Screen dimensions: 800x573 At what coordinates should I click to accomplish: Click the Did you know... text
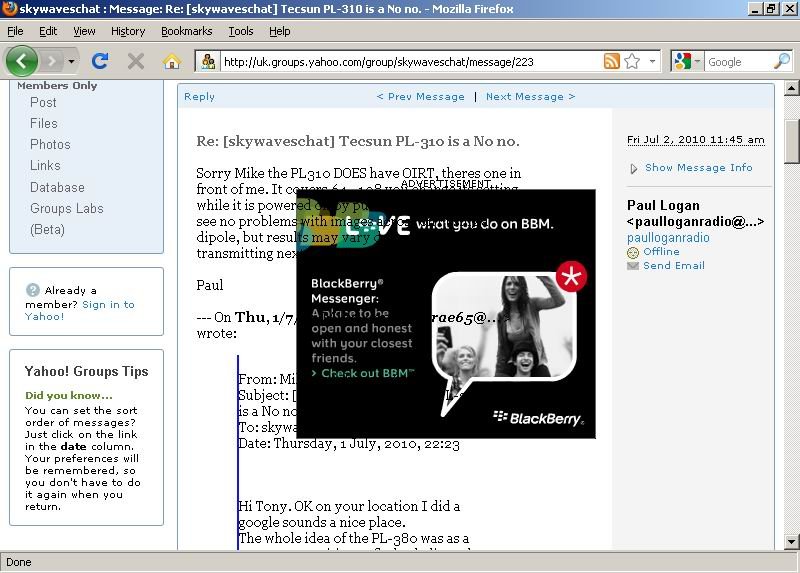[x=69, y=395]
